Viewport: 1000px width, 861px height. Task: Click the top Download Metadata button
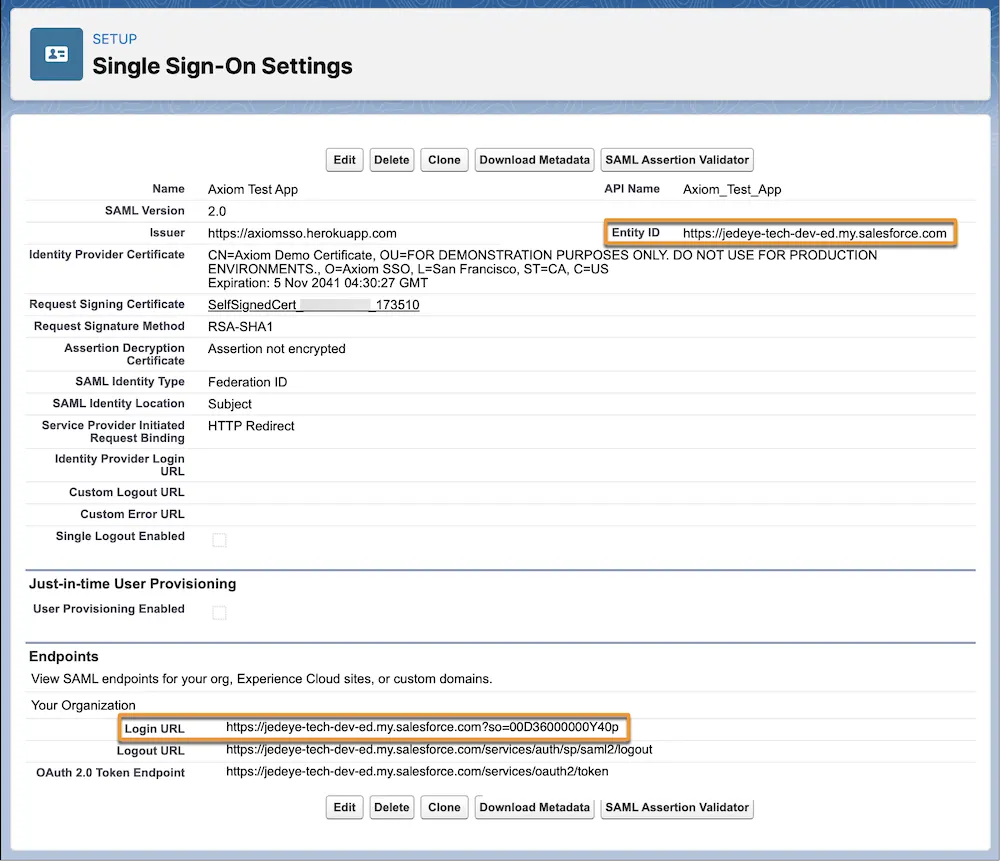pos(534,160)
